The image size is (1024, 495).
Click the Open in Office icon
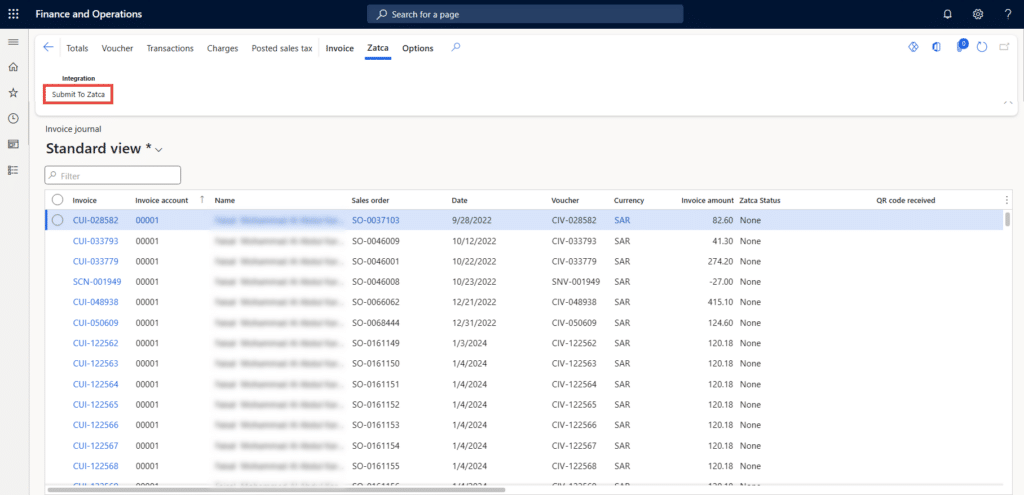click(936, 47)
